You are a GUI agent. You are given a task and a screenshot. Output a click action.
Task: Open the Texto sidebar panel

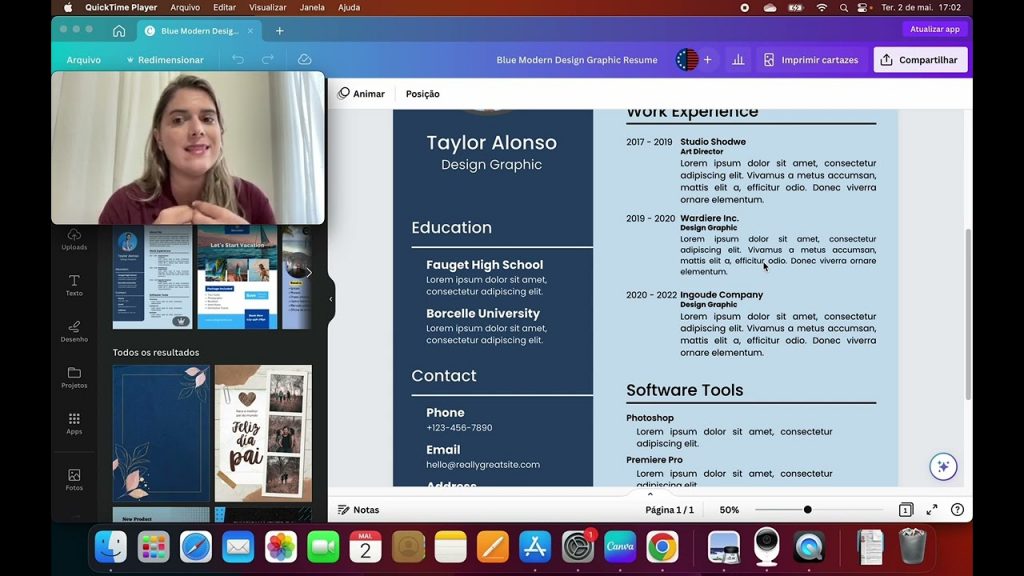[x=74, y=285]
